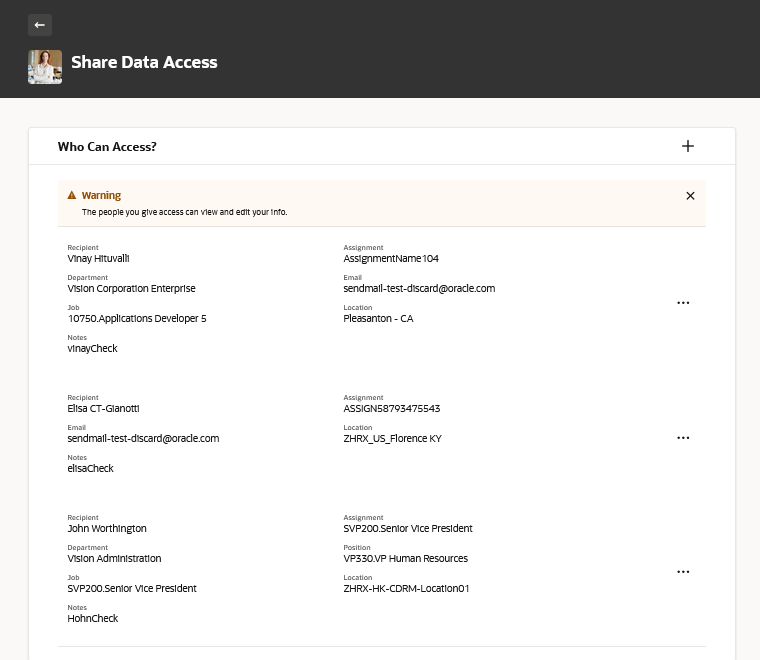Viewport: 760px width, 660px height.
Task: Click the back arrow button
Action: click(40, 25)
